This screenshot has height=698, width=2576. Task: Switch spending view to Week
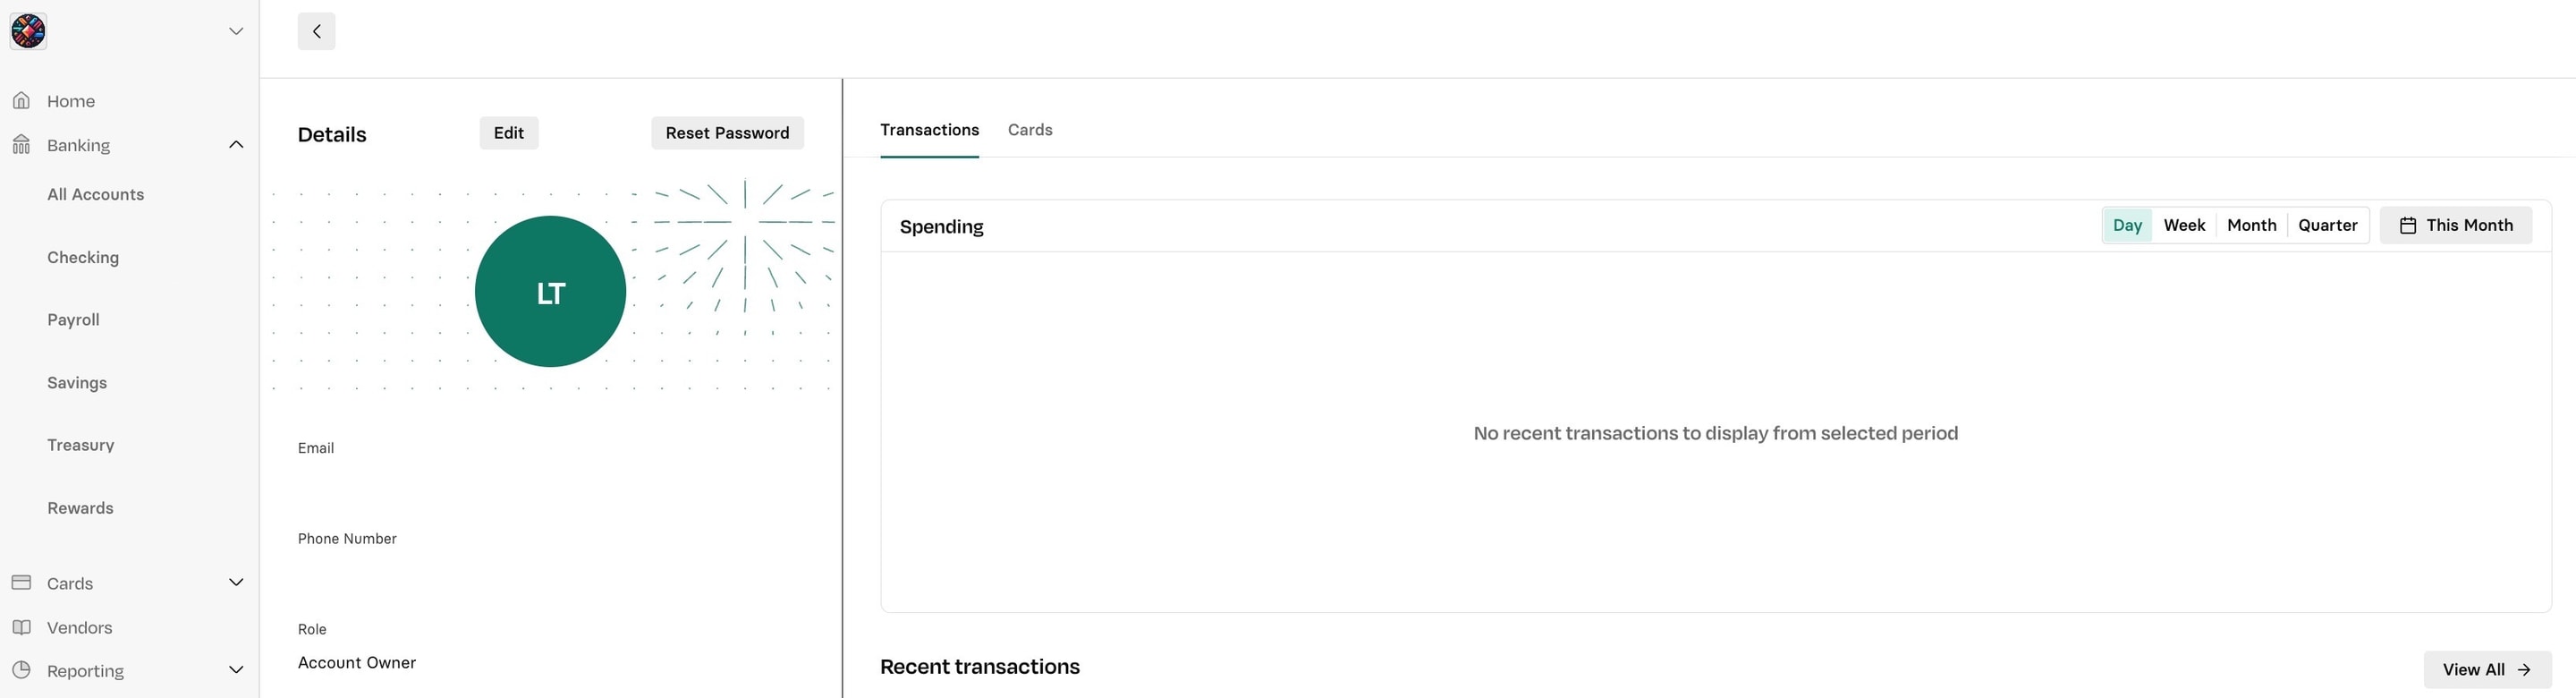(2184, 225)
